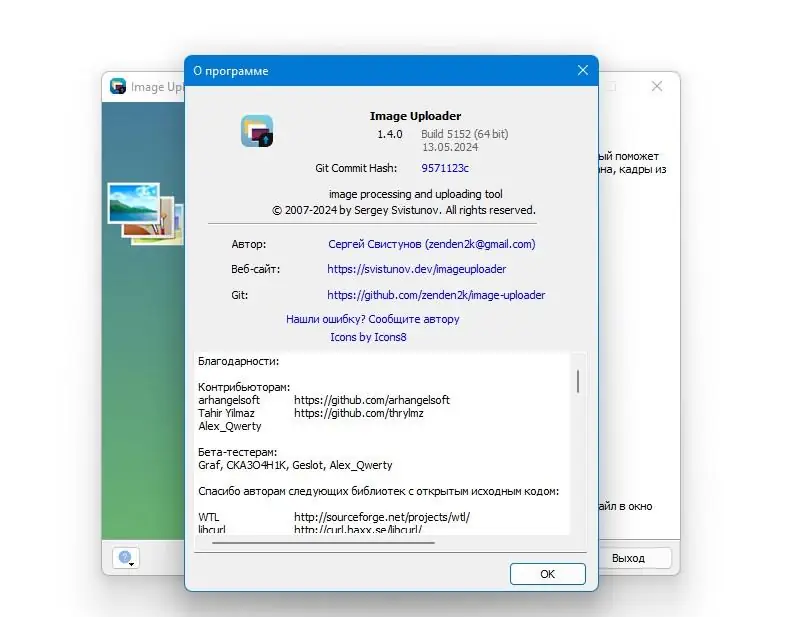Click the 'Git Commit Hash:' label
The image size is (791, 617).
click(x=356, y=168)
